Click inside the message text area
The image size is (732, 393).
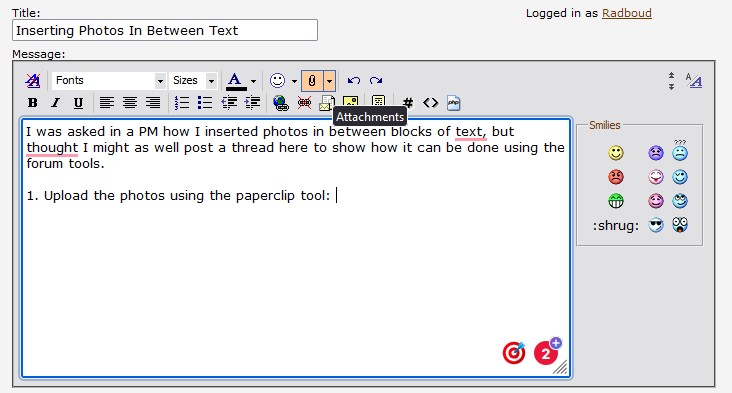296,247
